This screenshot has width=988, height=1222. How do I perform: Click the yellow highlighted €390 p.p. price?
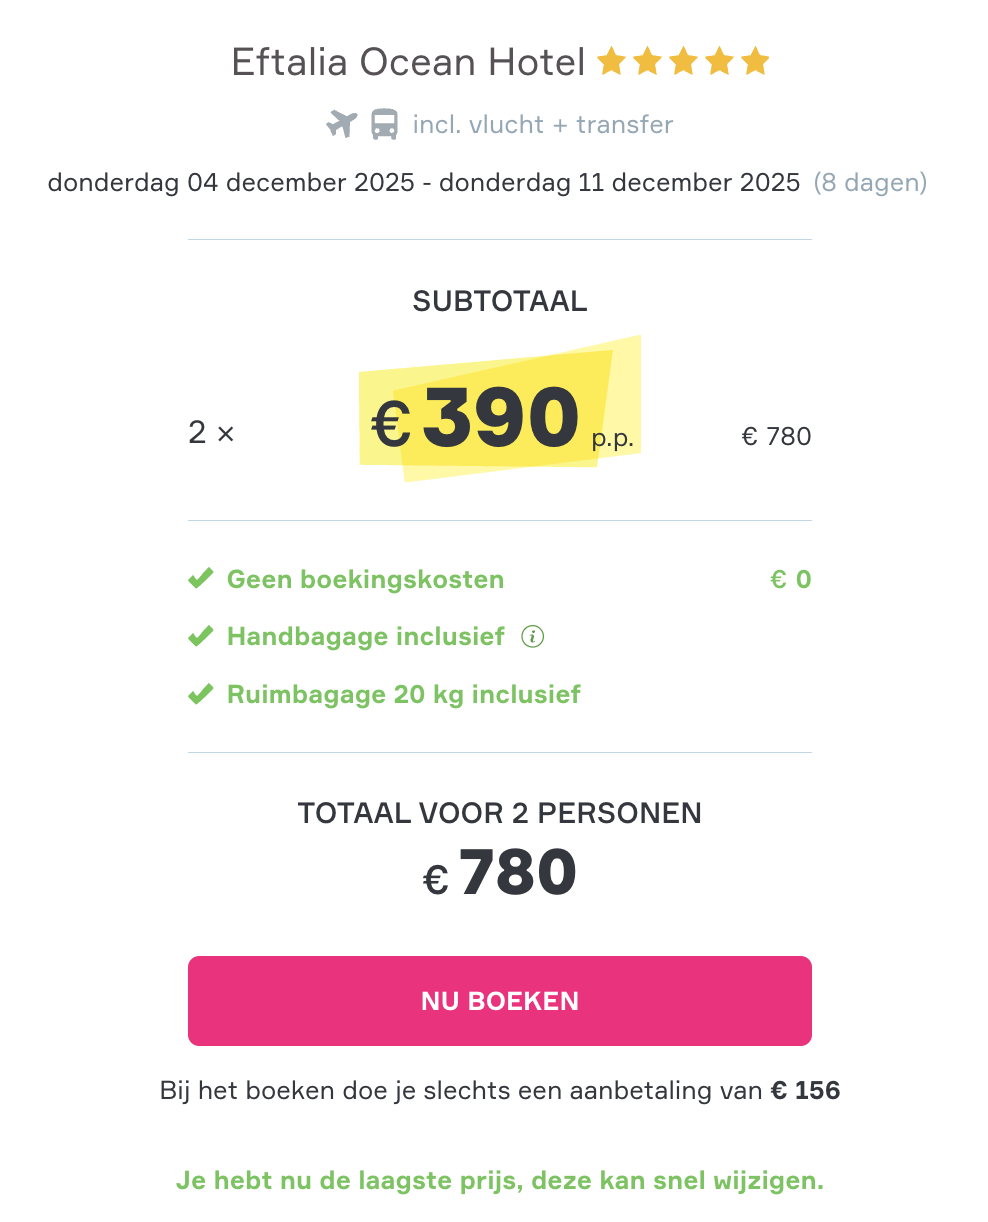click(500, 418)
